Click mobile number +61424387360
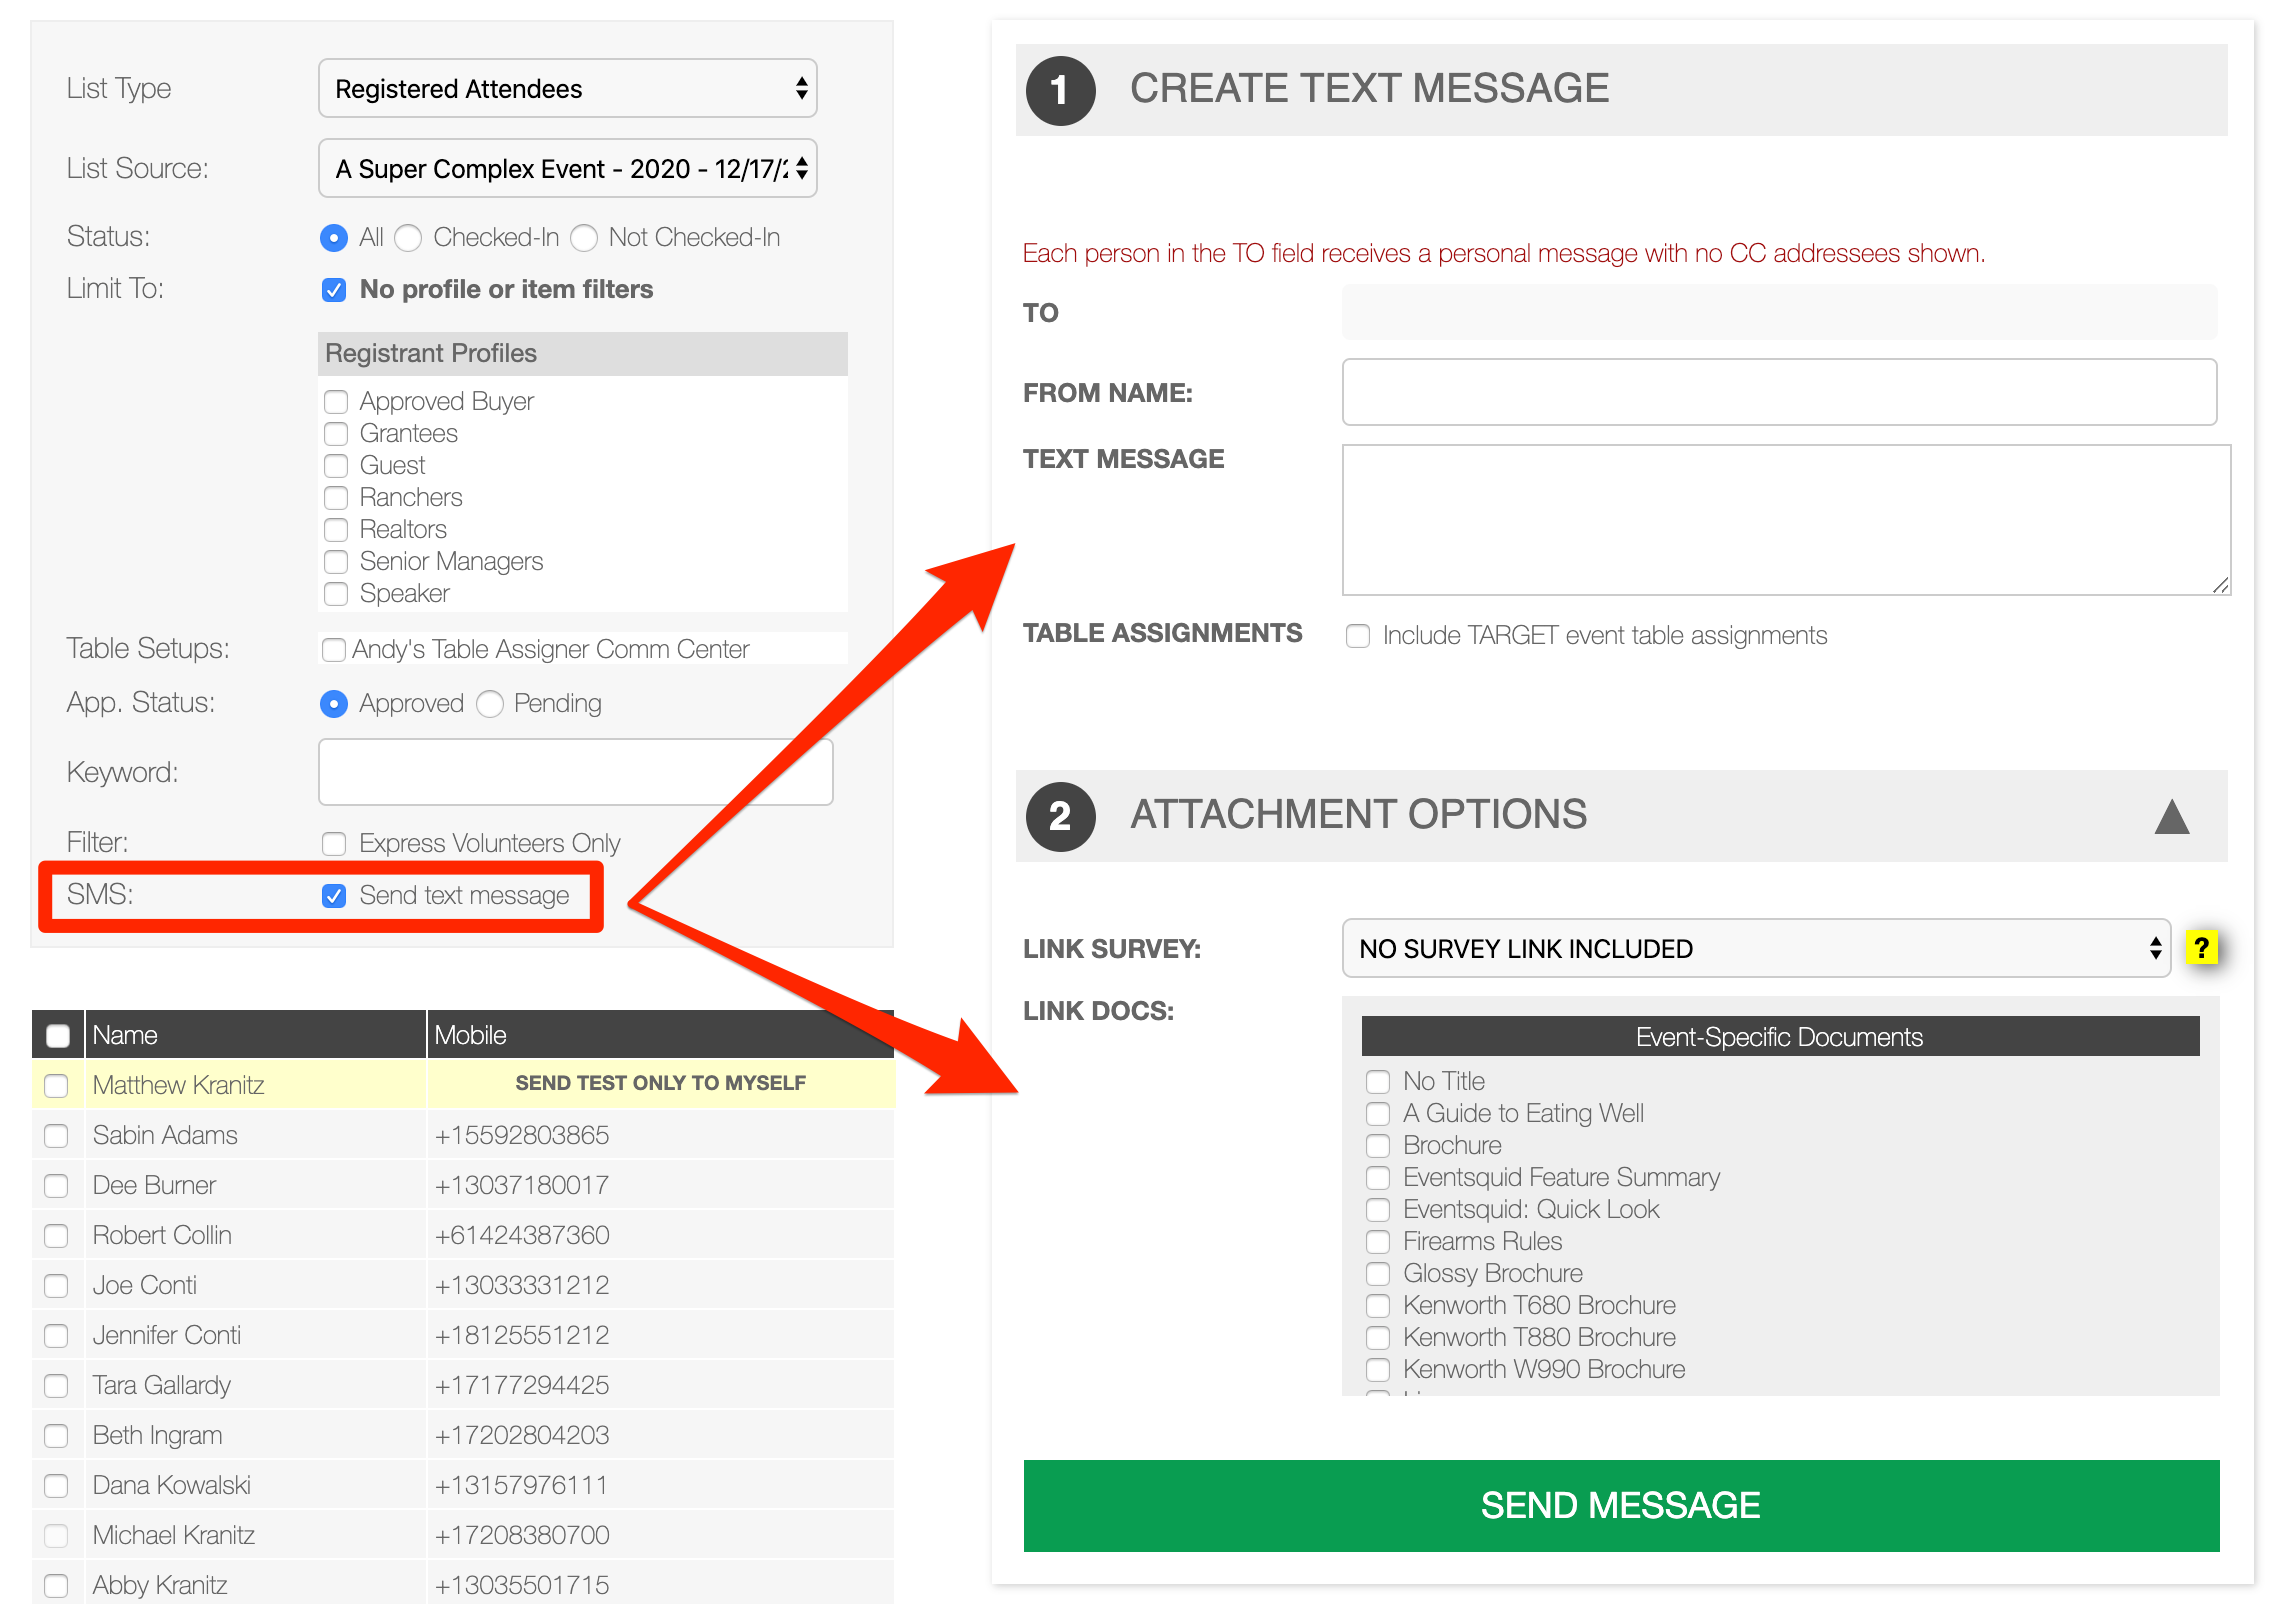 522,1235
